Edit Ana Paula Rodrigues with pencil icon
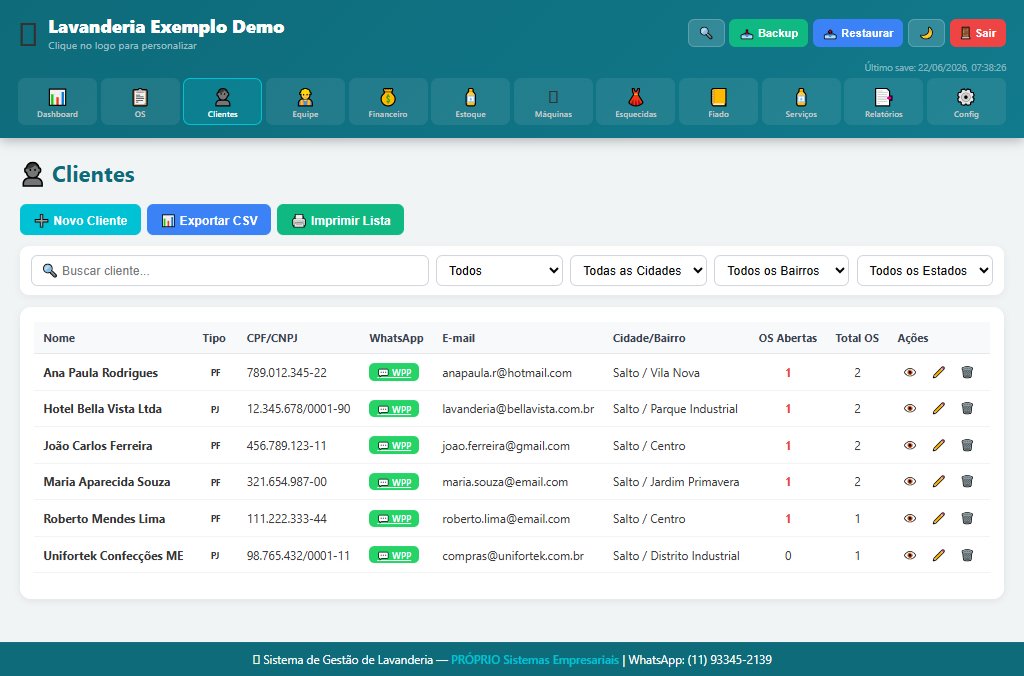This screenshot has height=676, width=1024. click(x=938, y=372)
